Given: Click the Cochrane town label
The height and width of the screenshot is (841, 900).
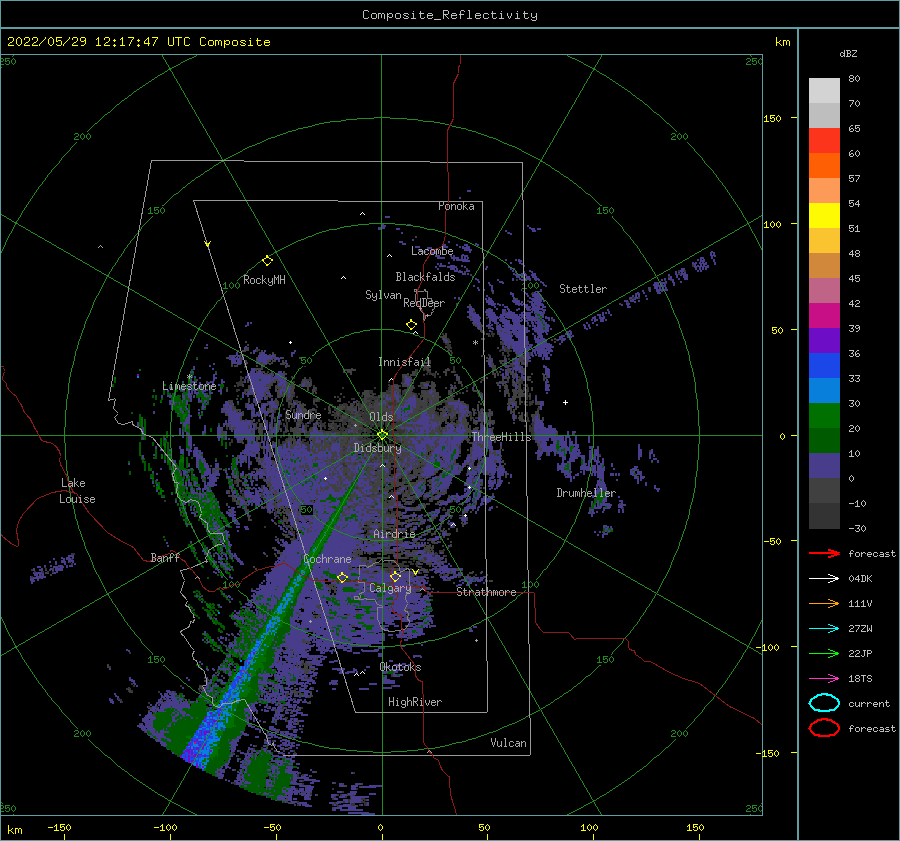Looking at the screenshot, I should 327,559.
